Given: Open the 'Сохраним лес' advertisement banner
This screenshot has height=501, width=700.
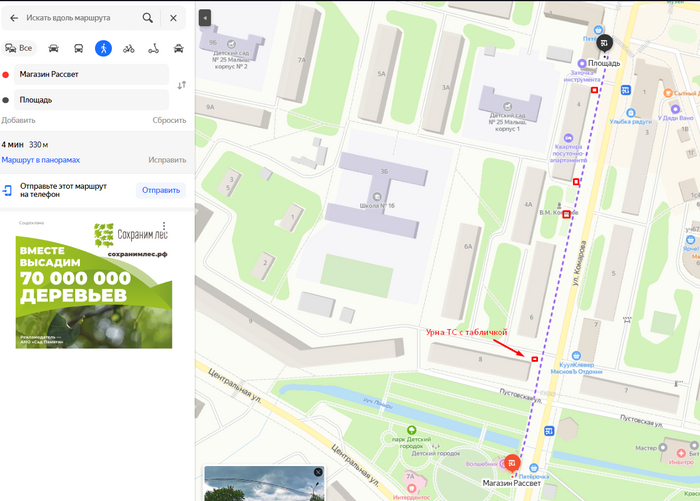Looking at the screenshot, I should coord(94,285).
